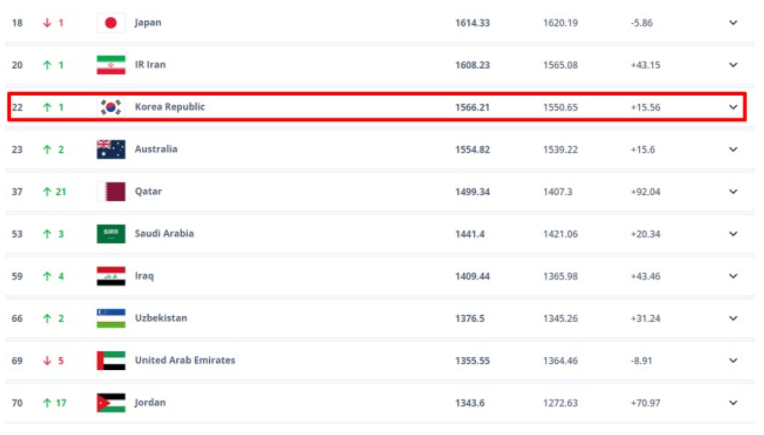The image size is (764, 435).
Task: Open the Uzbekistan team name link
Action: point(160,318)
